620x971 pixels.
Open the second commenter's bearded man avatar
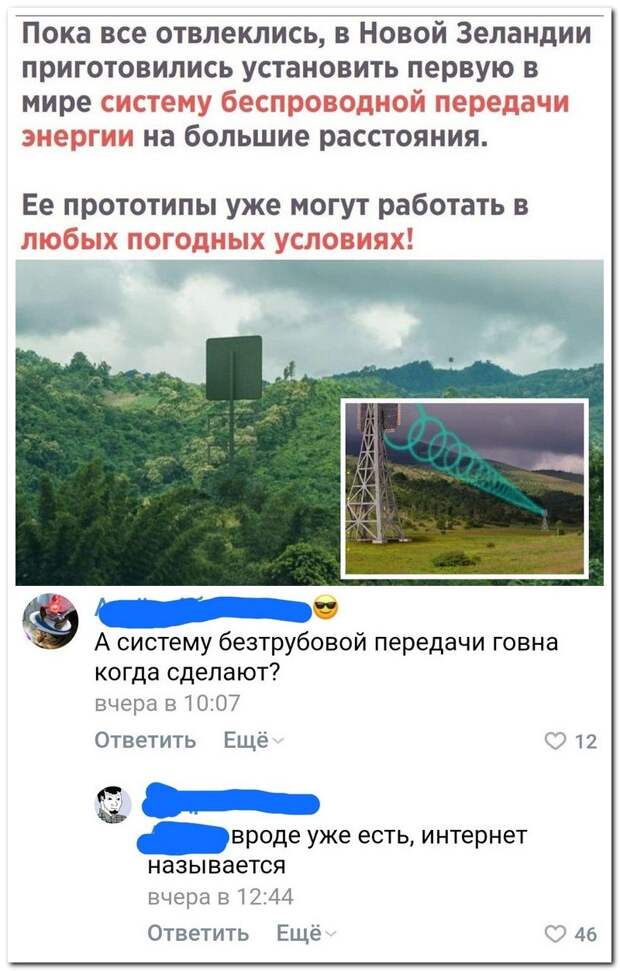[x=113, y=804]
